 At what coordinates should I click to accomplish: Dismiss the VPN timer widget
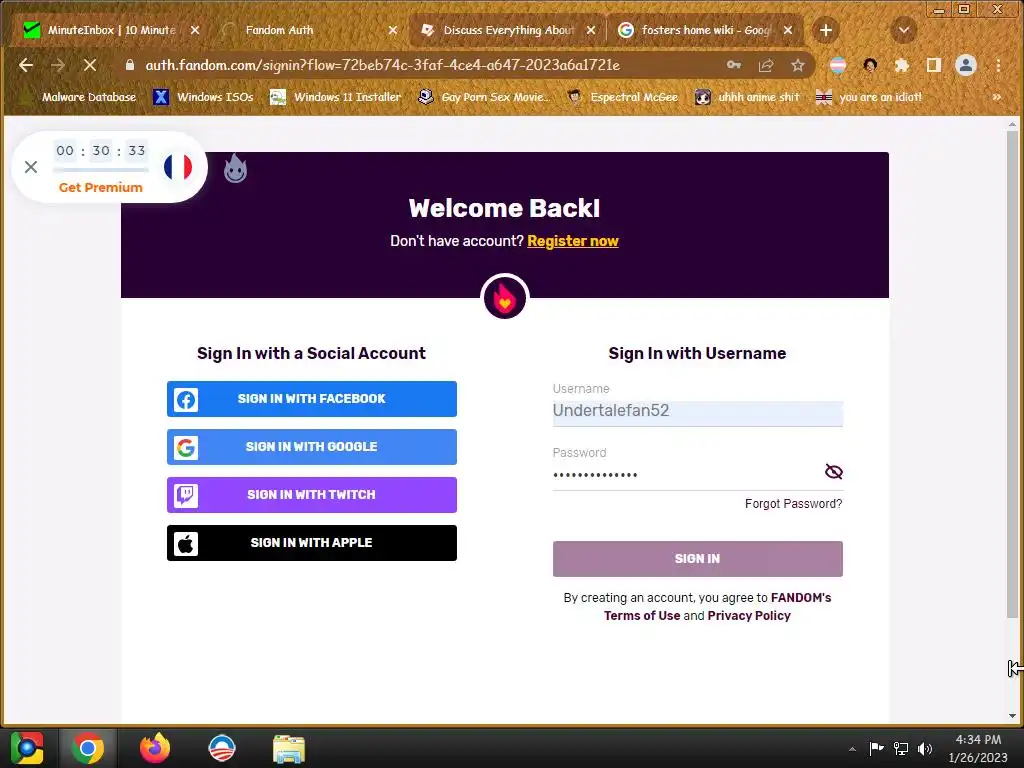tap(31, 167)
